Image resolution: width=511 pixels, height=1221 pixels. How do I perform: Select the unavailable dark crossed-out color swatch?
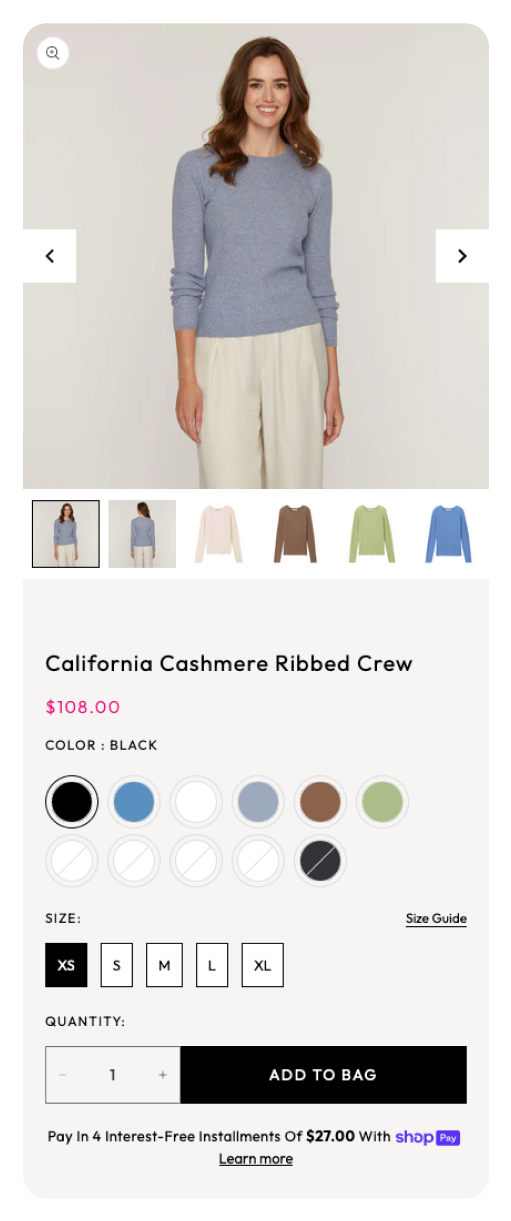click(x=321, y=861)
